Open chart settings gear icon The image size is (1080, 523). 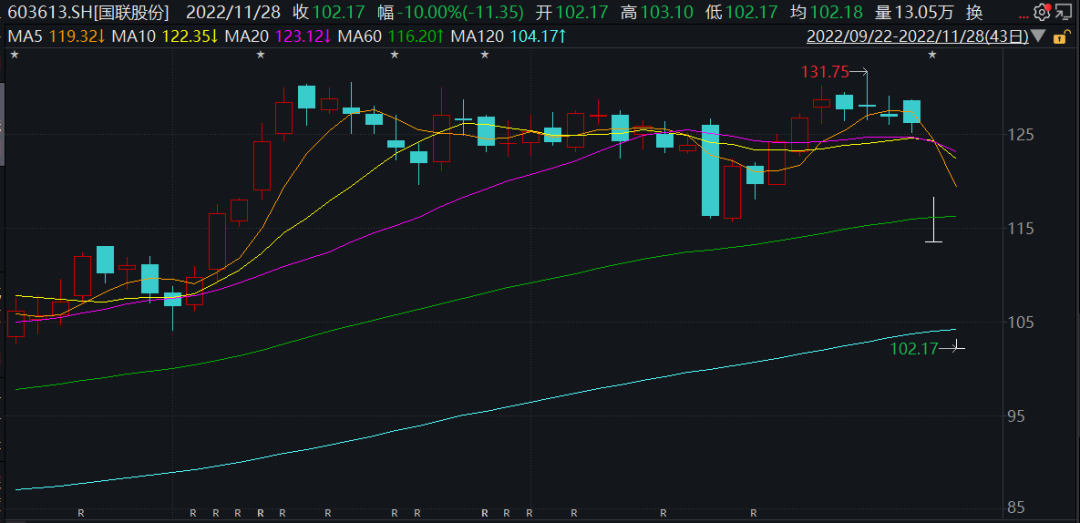pyautogui.click(x=1041, y=13)
